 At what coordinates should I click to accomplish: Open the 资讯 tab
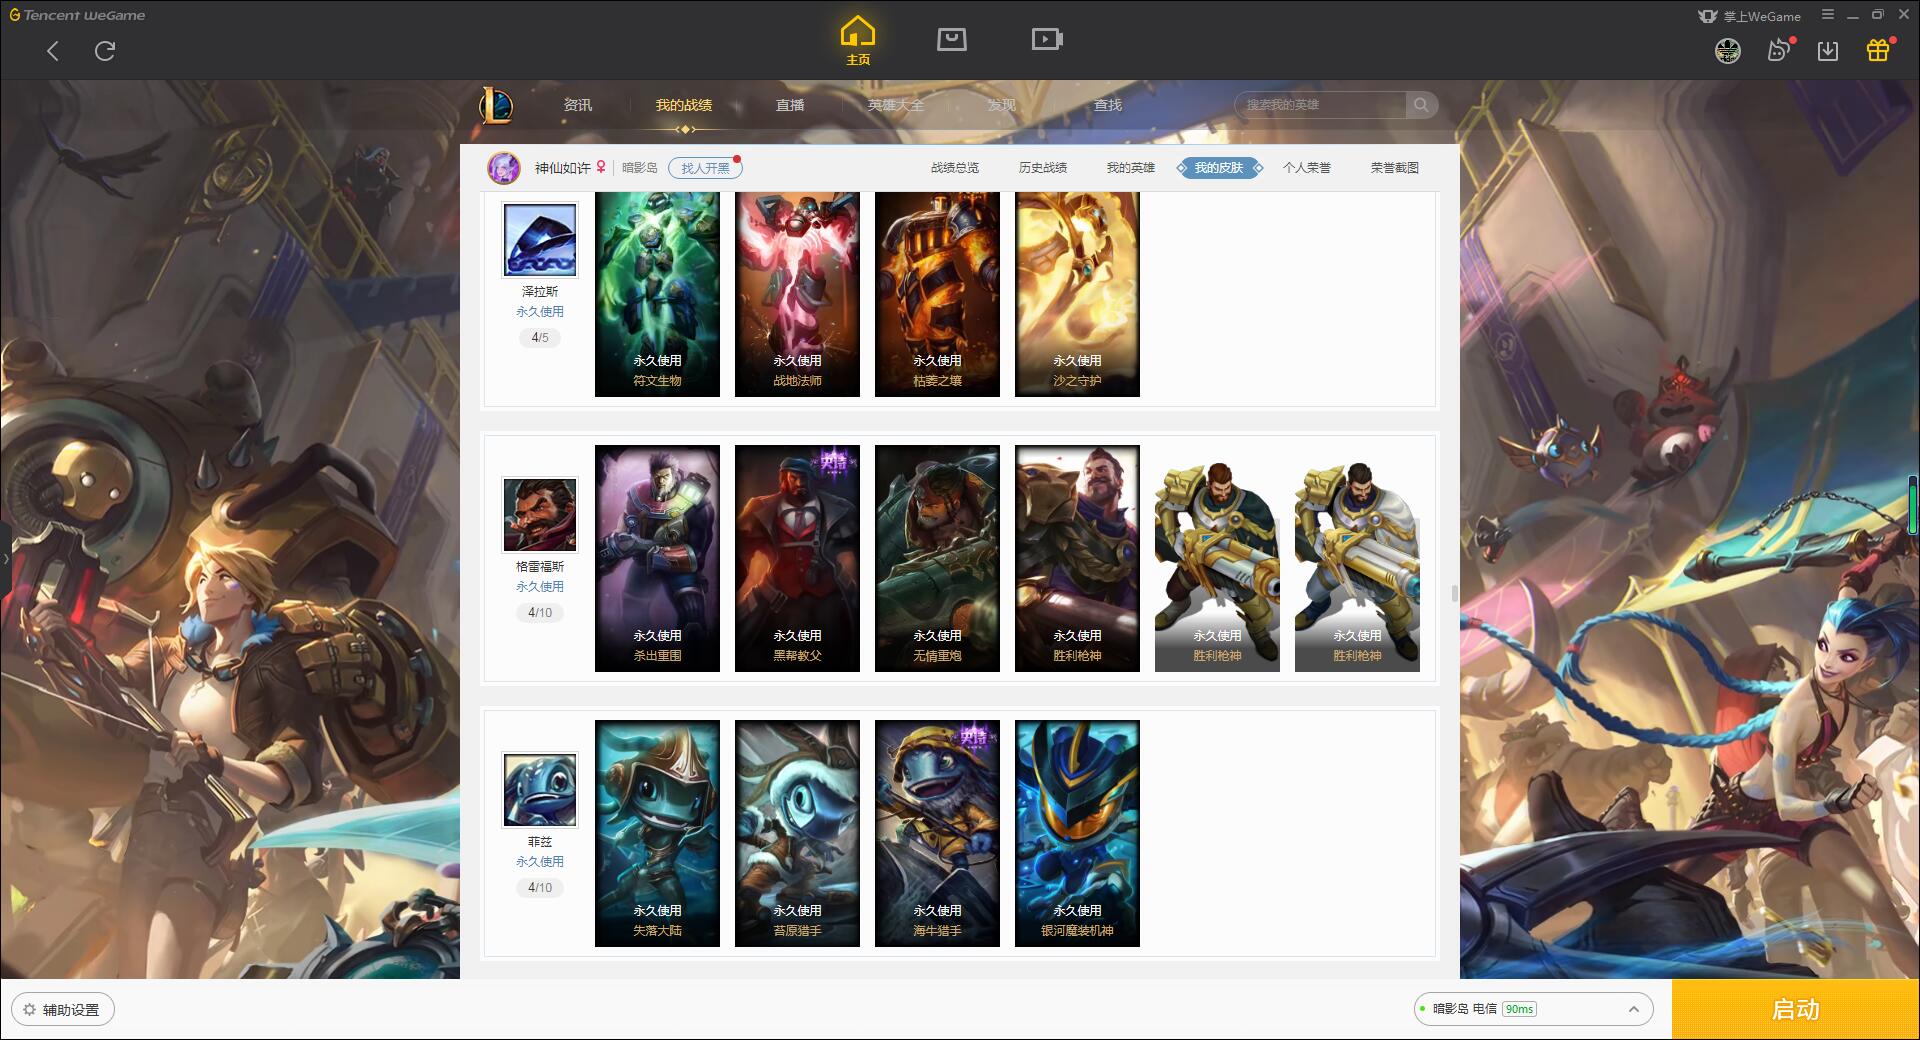pyautogui.click(x=578, y=105)
